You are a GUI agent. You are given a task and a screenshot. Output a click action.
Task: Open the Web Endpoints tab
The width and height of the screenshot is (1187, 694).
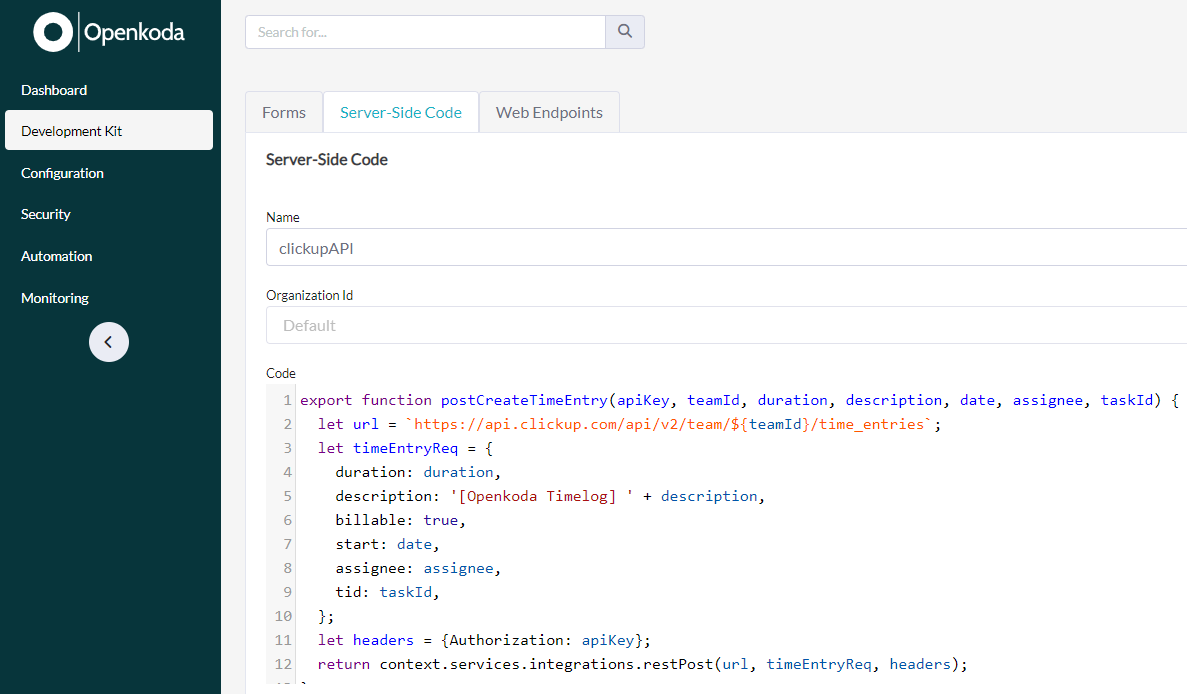point(548,112)
